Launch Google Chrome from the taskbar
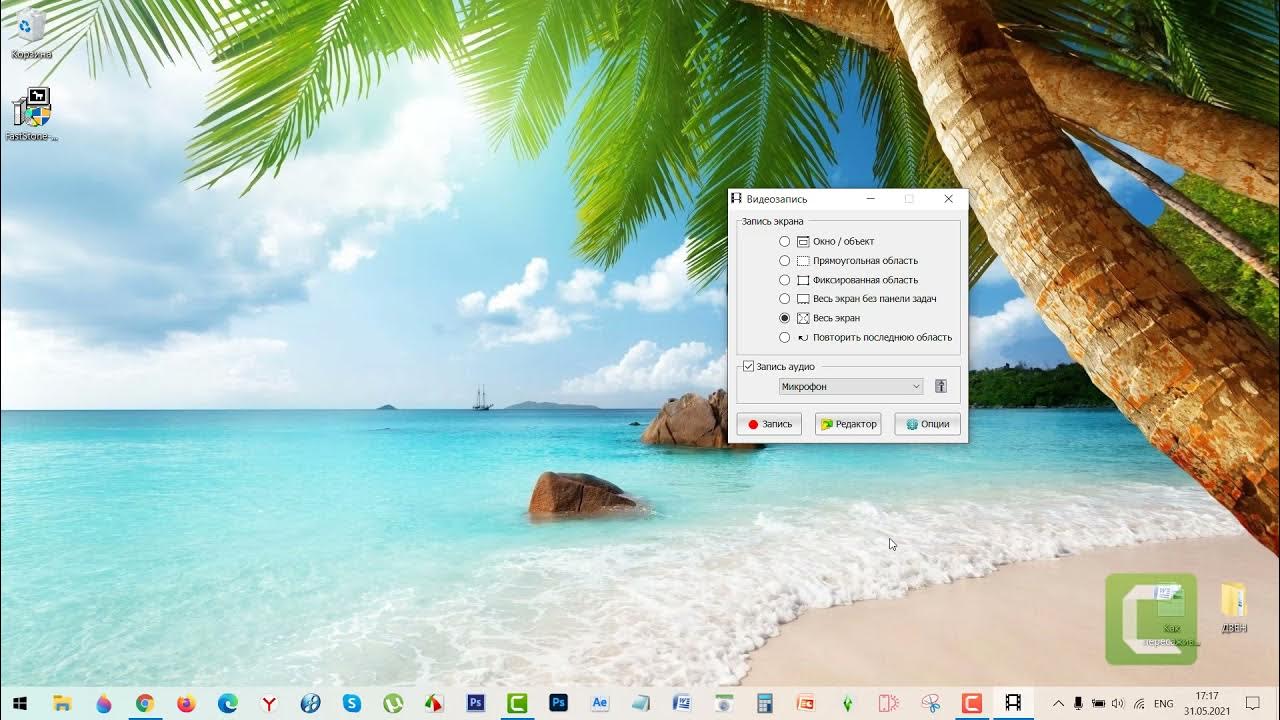1280x720 pixels. [x=145, y=703]
